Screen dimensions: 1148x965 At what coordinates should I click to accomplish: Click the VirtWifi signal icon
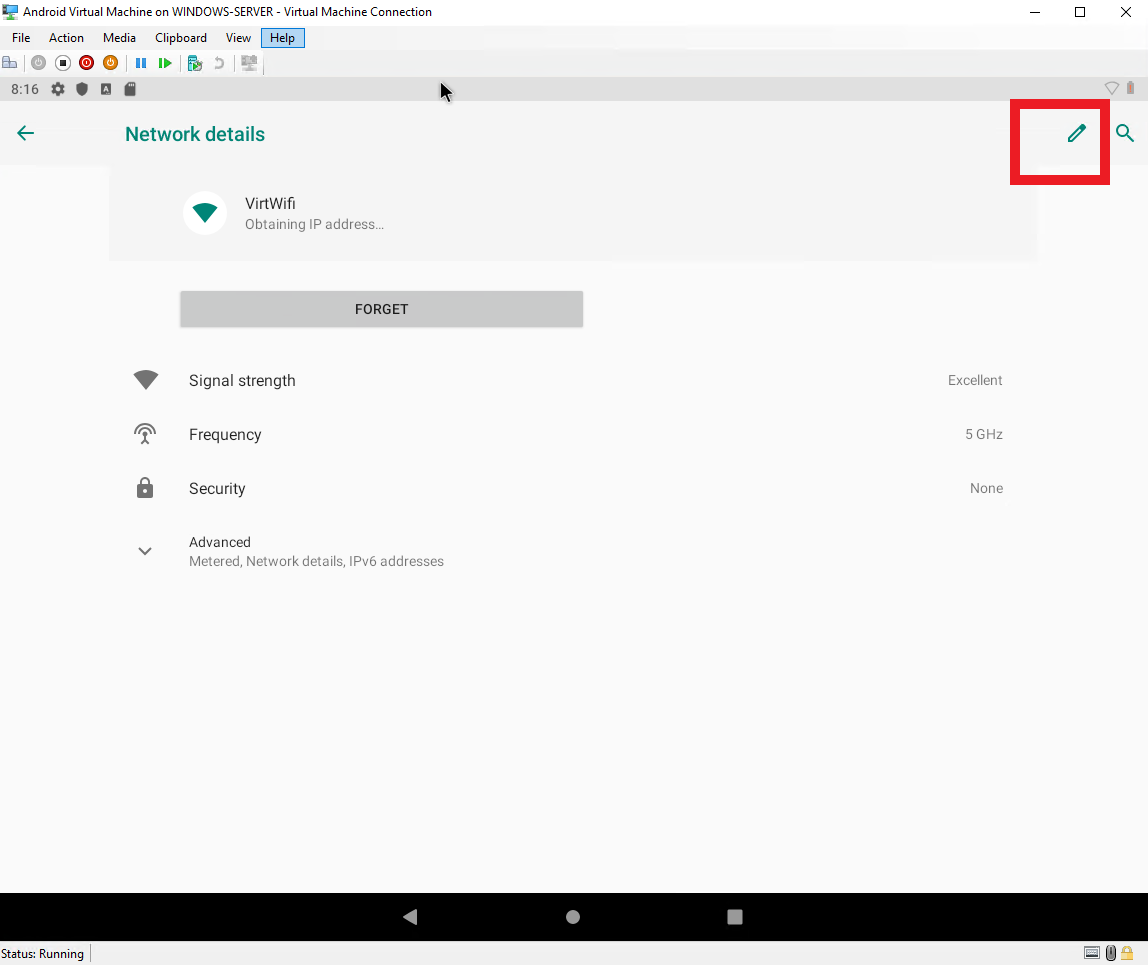click(x=205, y=212)
